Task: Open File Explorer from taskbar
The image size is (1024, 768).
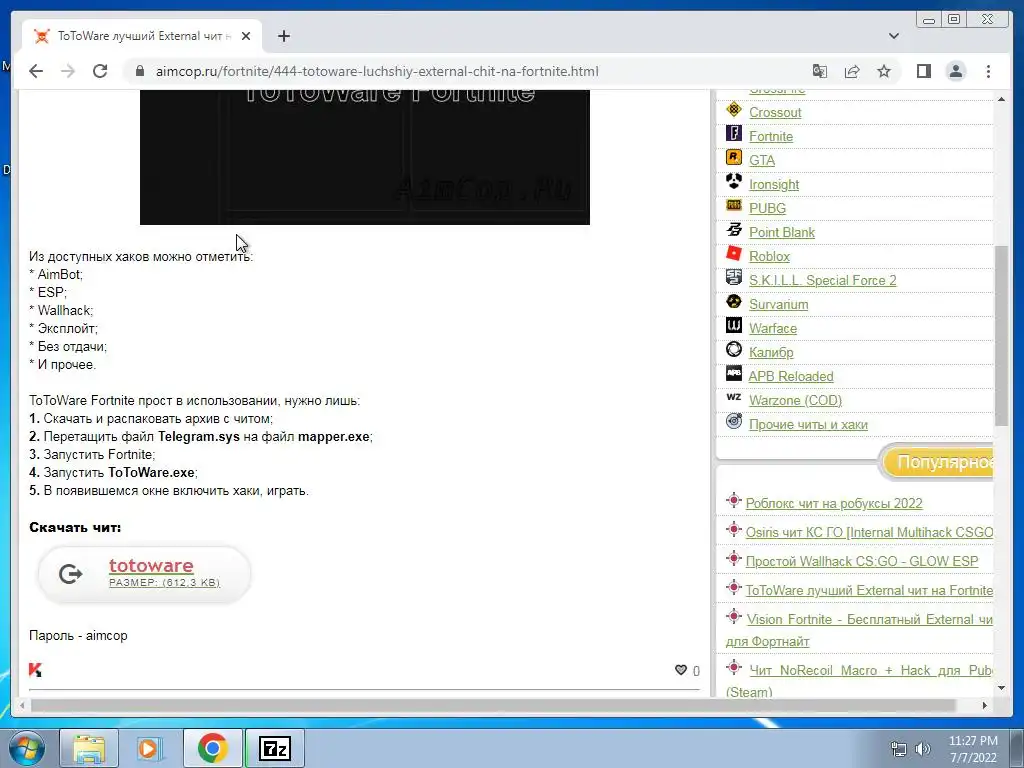Action: coord(89,748)
